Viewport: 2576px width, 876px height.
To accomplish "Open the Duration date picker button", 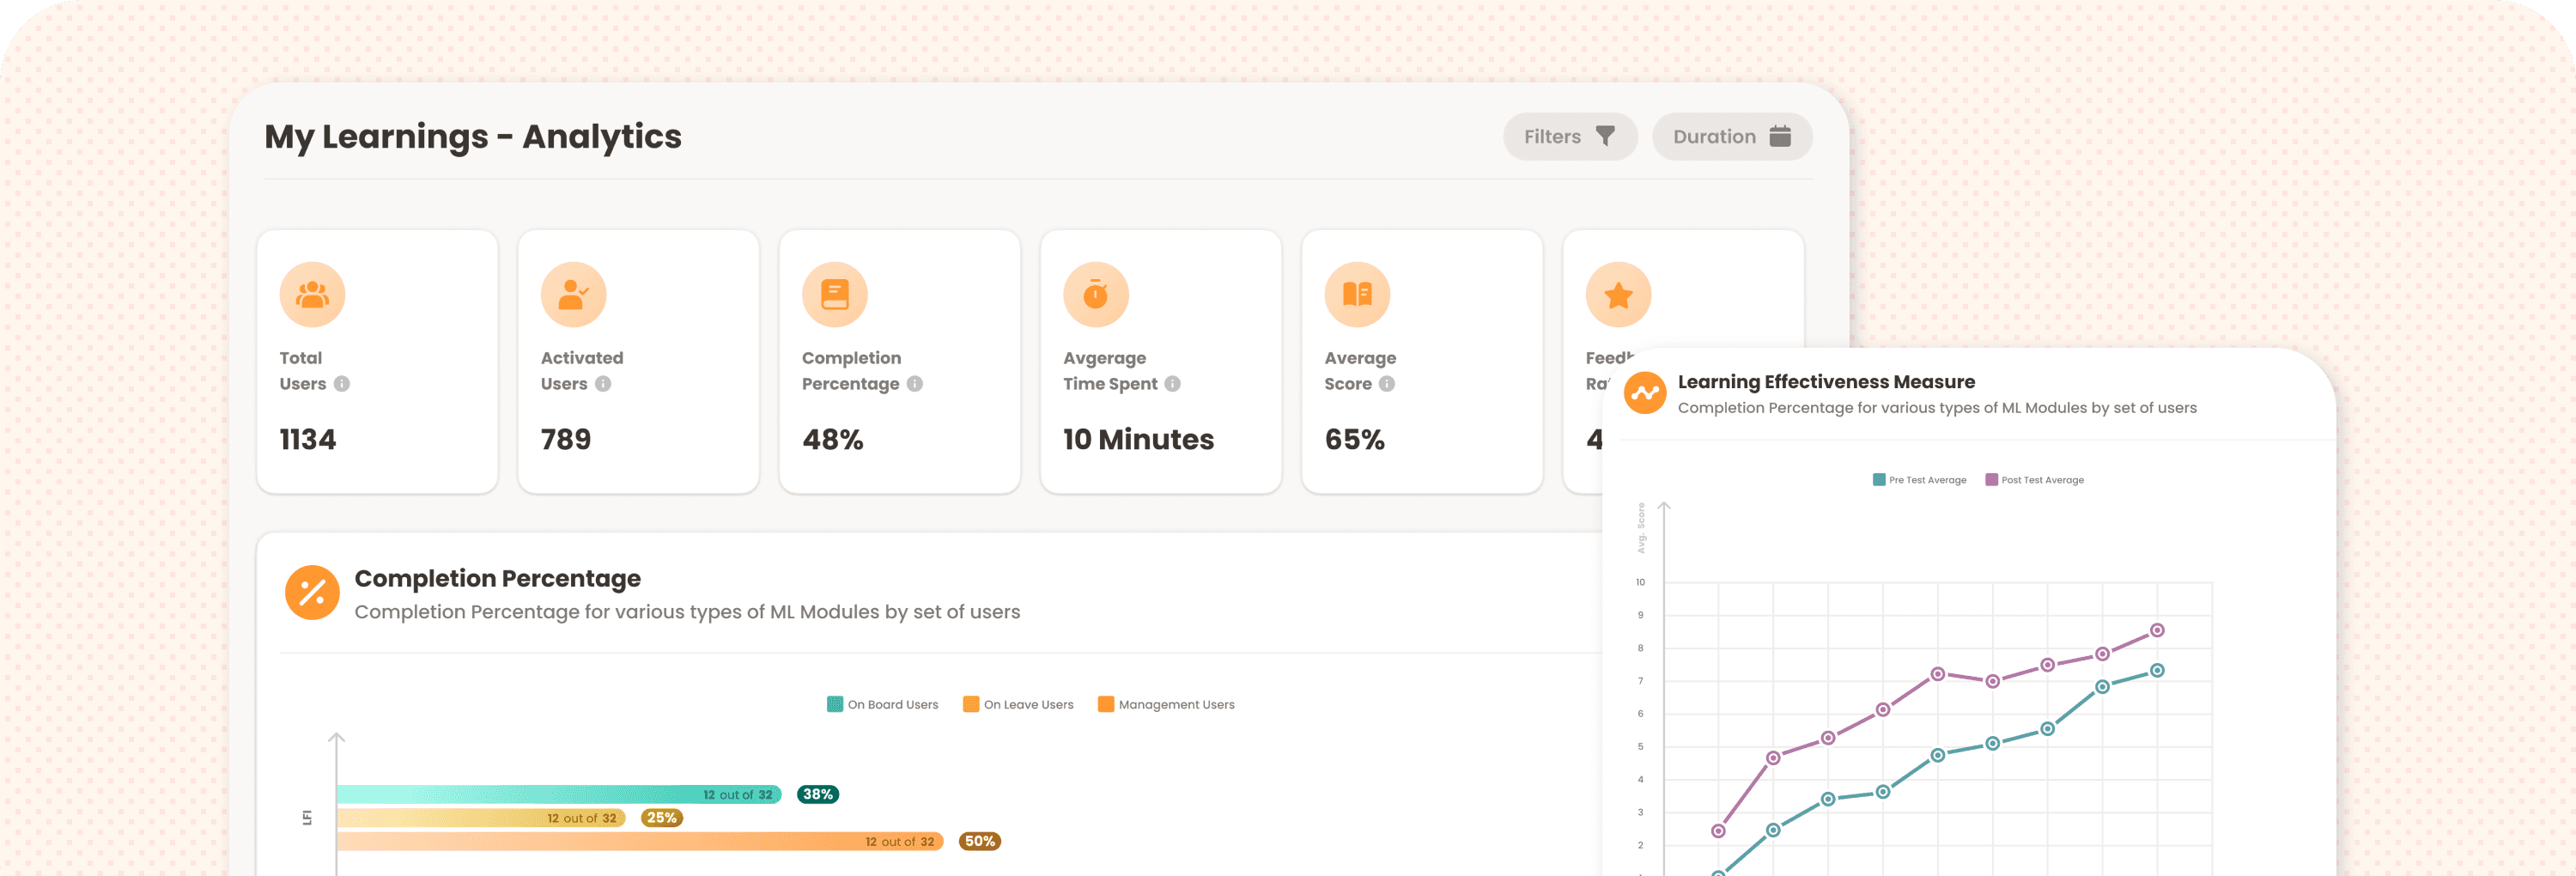I will coord(1731,136).
